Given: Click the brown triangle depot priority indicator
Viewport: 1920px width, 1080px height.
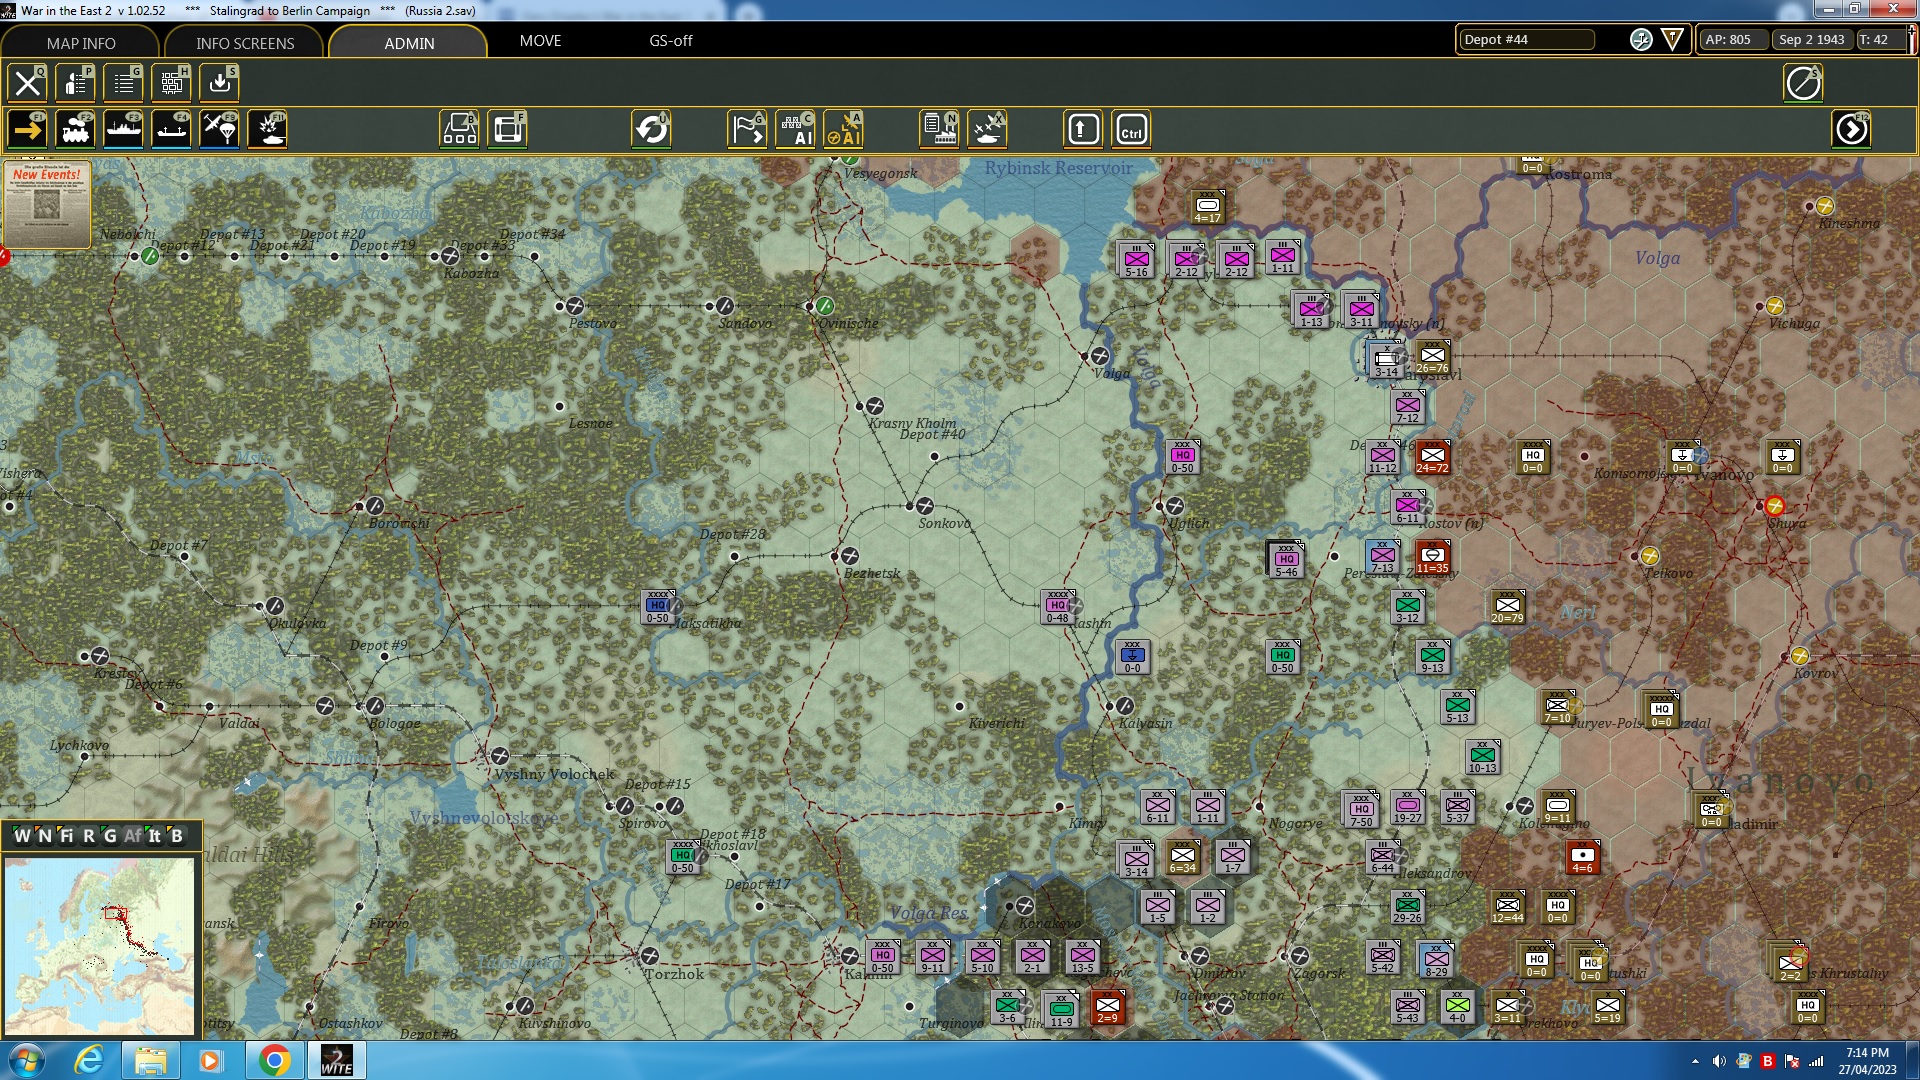Looking at the screenshot, I should 1672,40.
